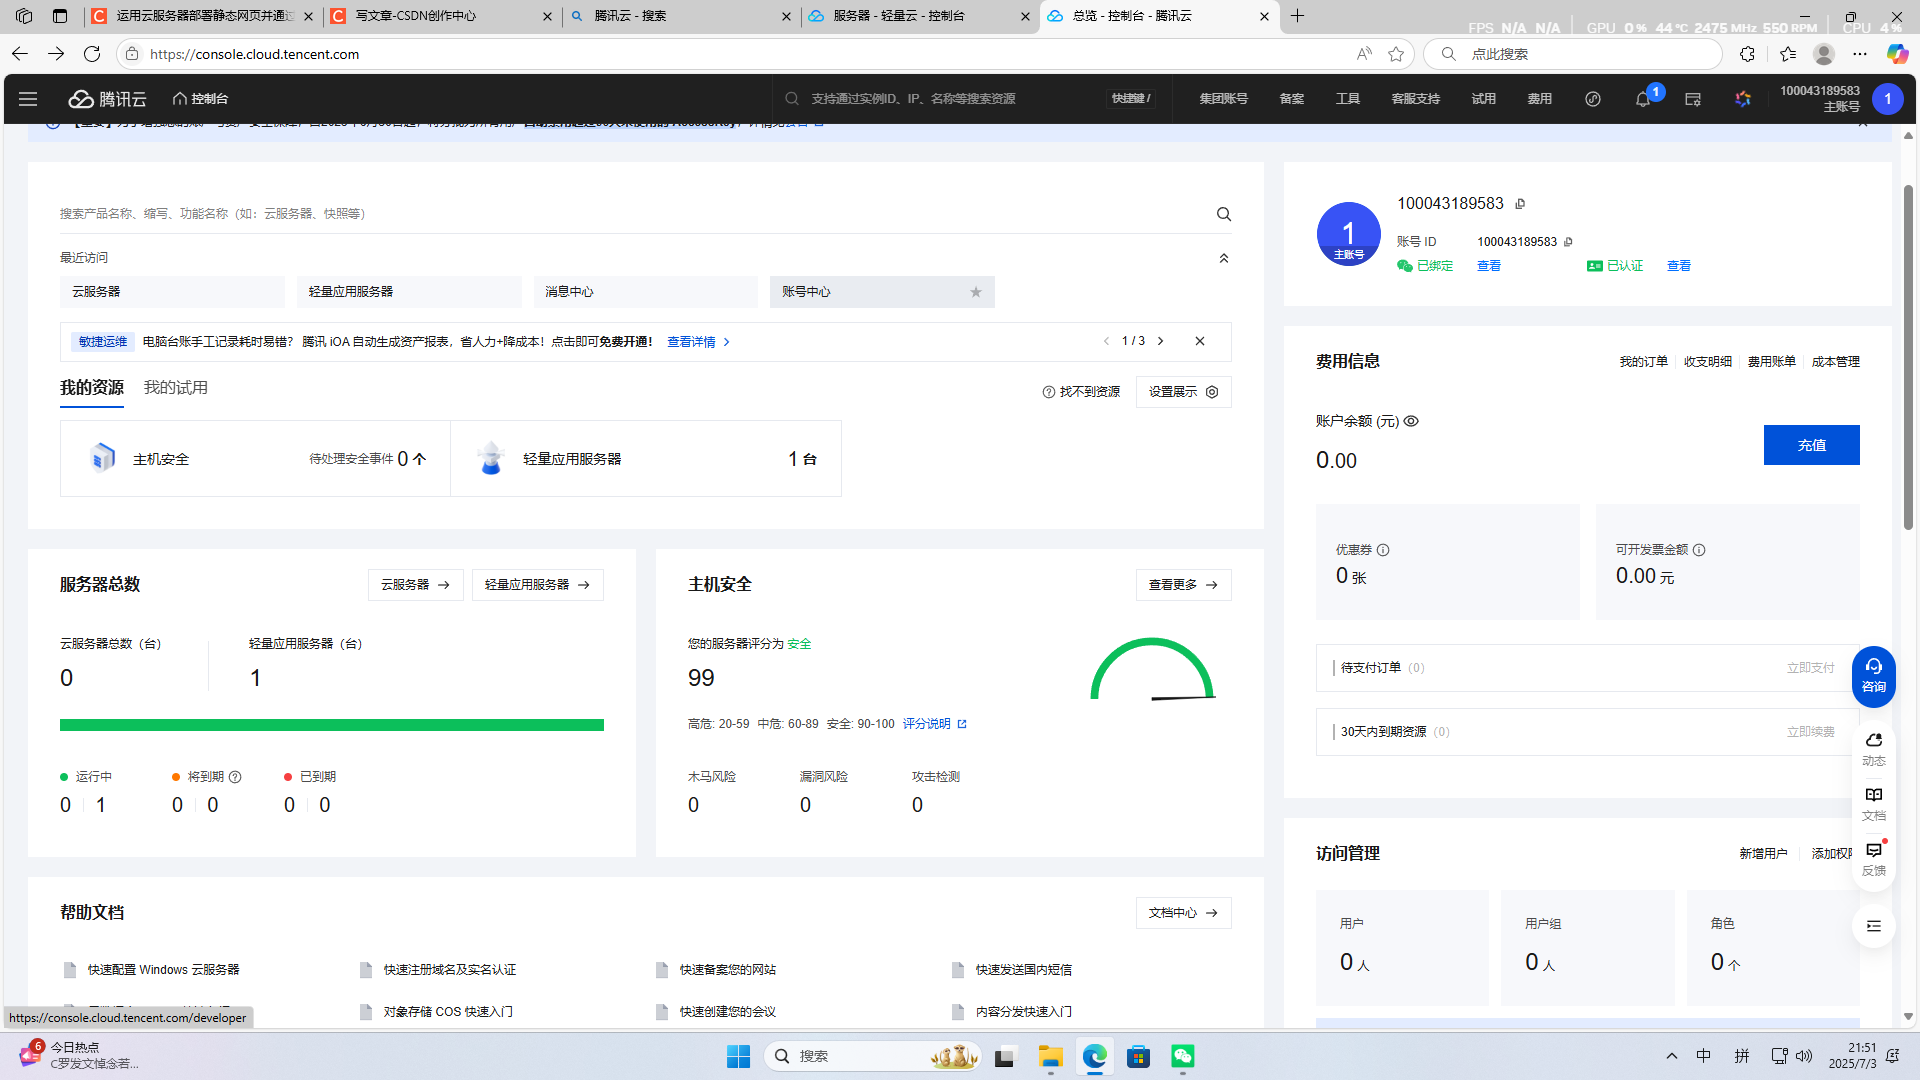Open the 集团账号 header menu

pyautogui.click(x=1223, y=99)
